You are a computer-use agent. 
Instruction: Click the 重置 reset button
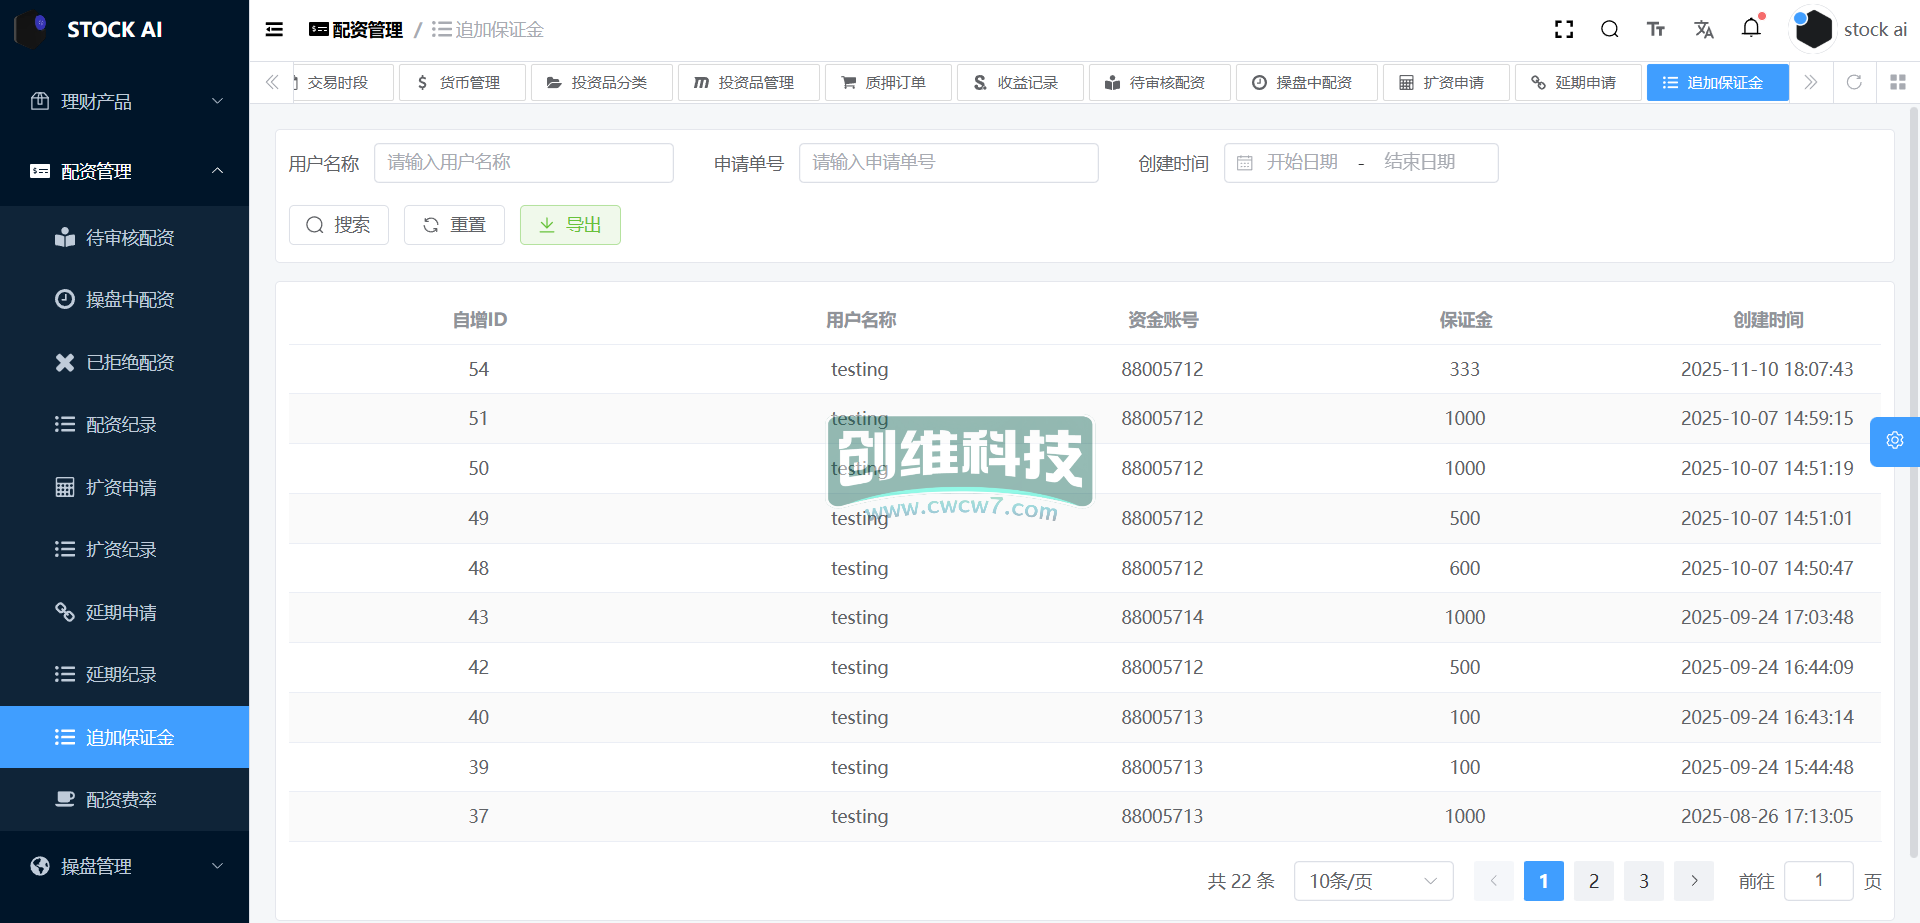tap(454, 225)
